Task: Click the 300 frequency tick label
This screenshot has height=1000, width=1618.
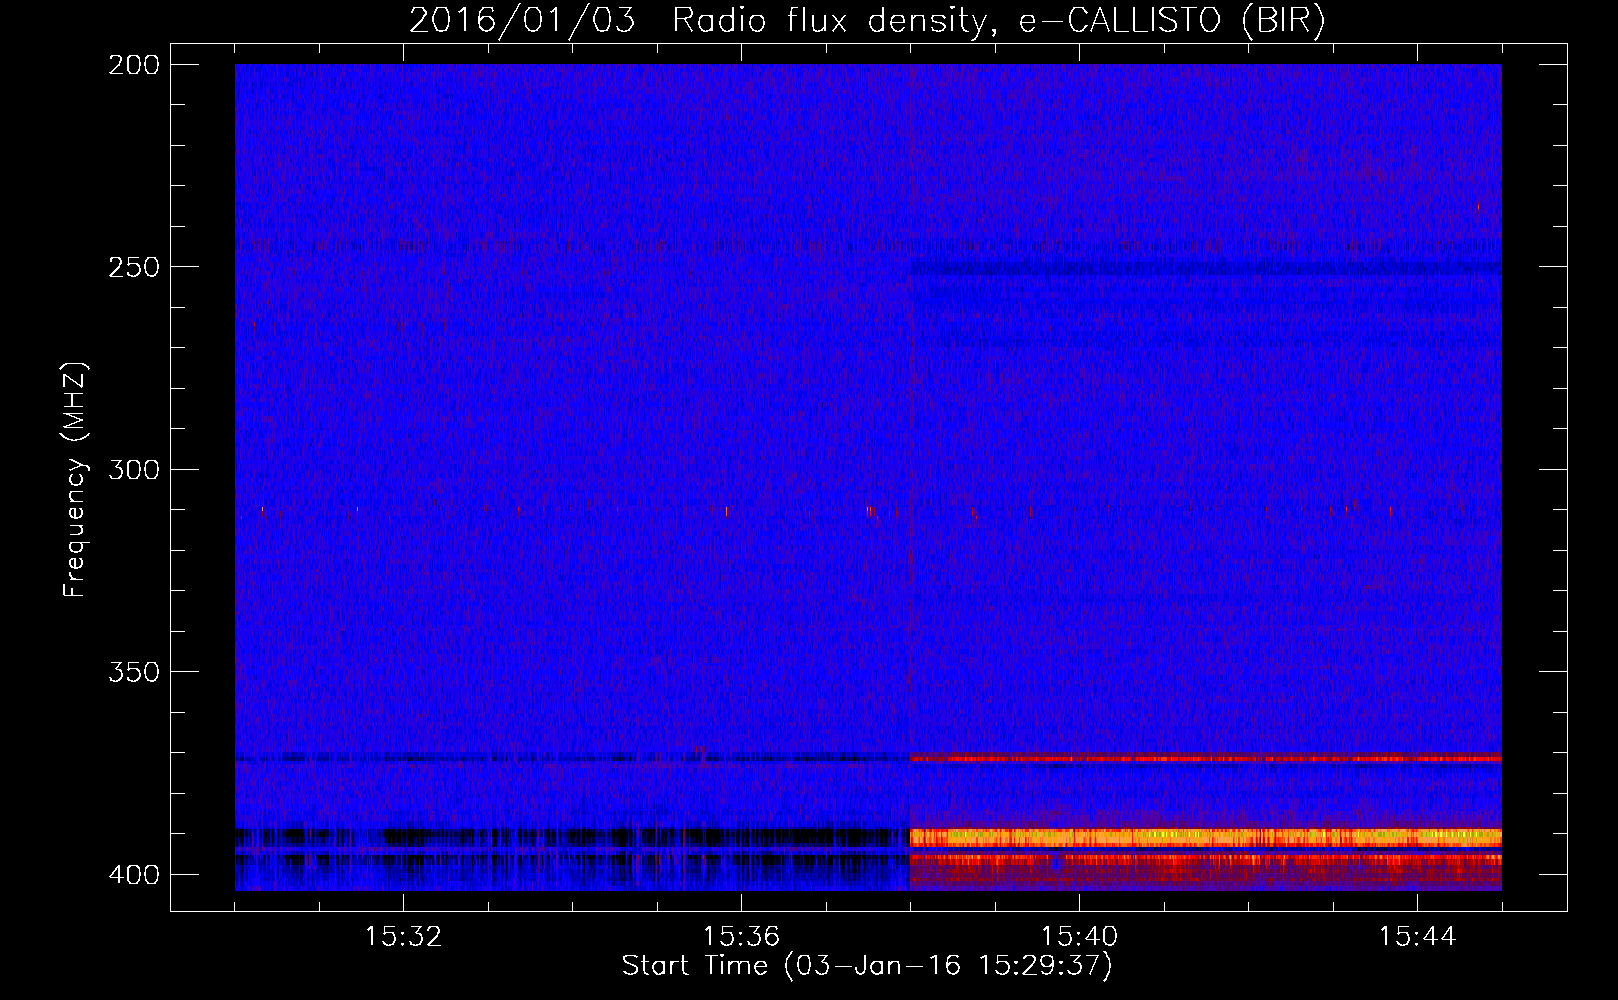Action: pos(133,470)
